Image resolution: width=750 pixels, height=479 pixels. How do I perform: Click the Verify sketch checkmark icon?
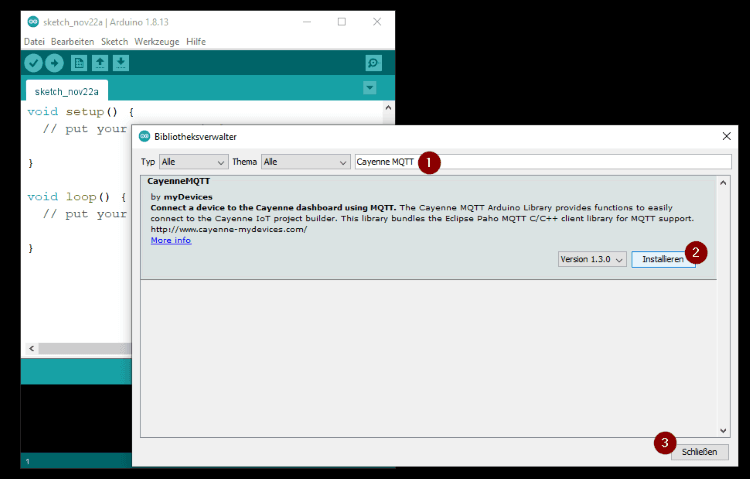pos(33,63)
